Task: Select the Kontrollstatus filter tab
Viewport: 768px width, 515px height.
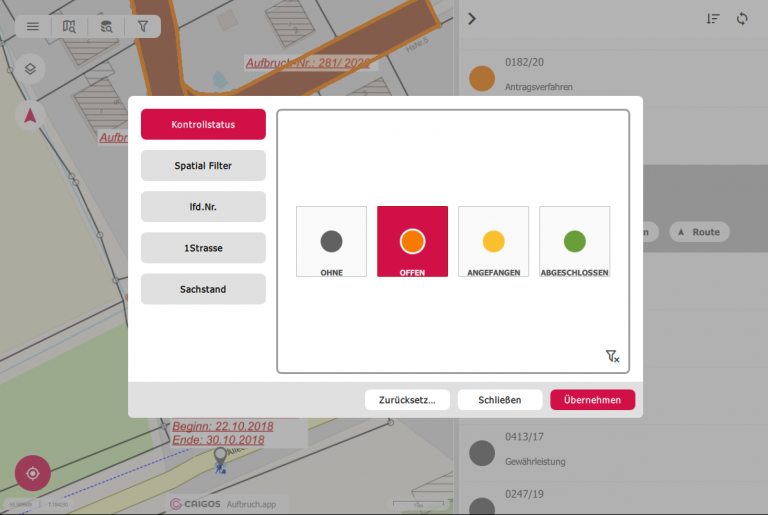Action: click(203, 124)
